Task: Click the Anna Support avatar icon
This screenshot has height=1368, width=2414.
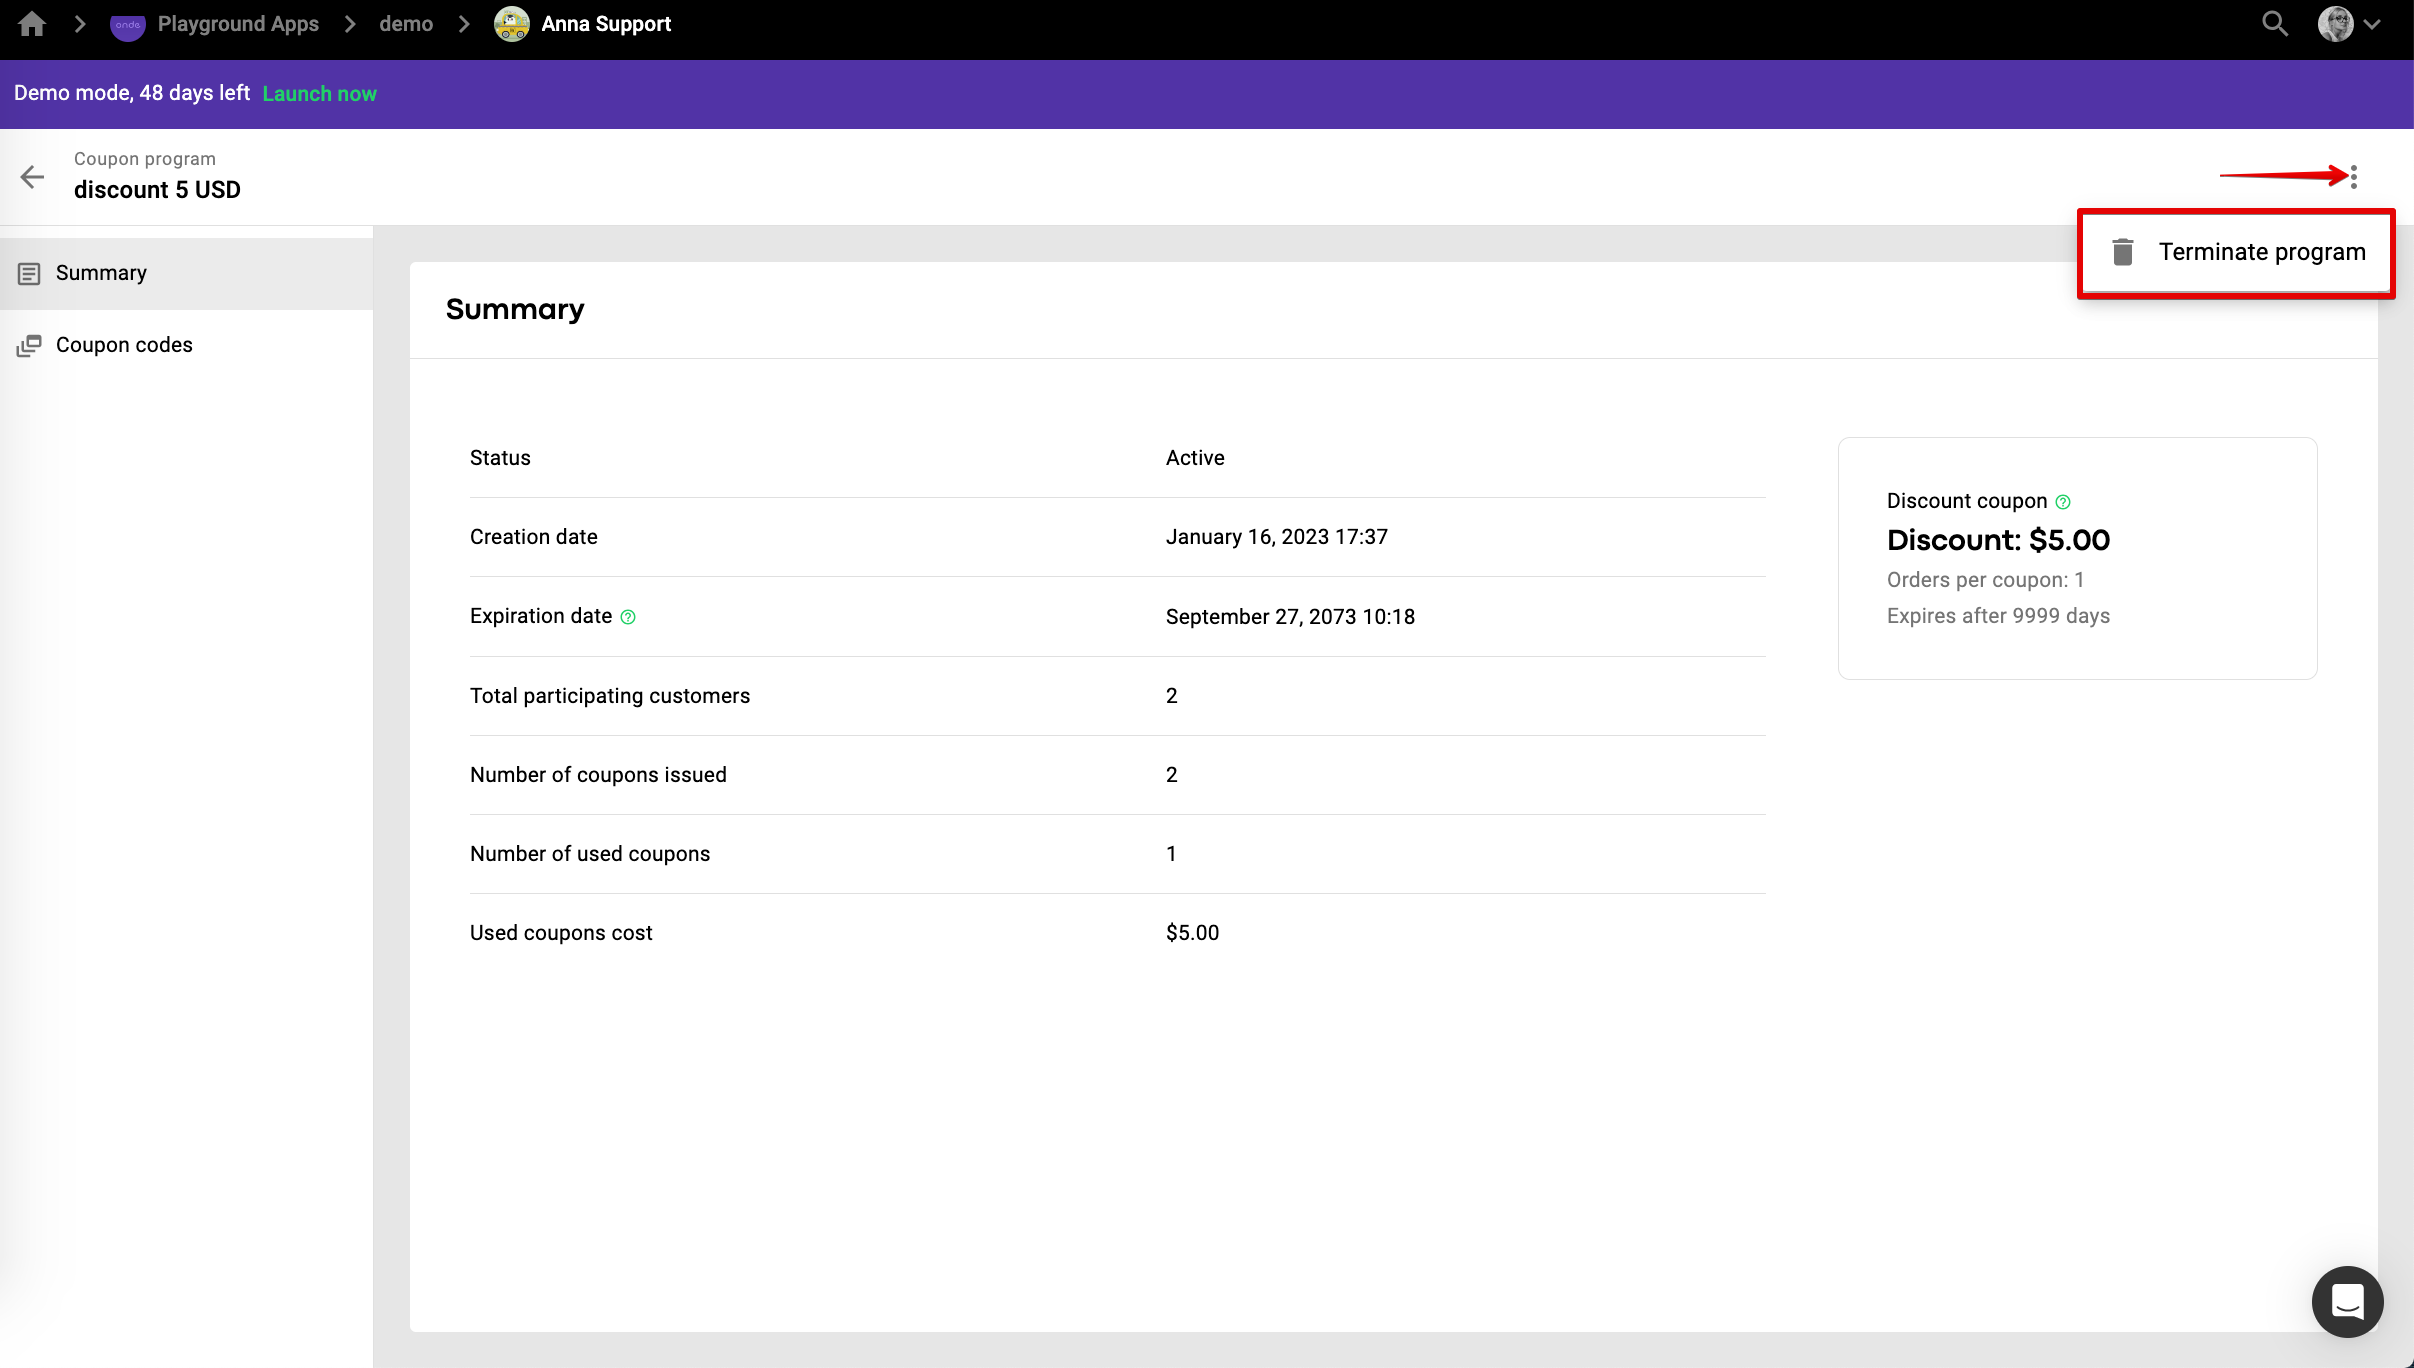Action: [x=512, y=24]
